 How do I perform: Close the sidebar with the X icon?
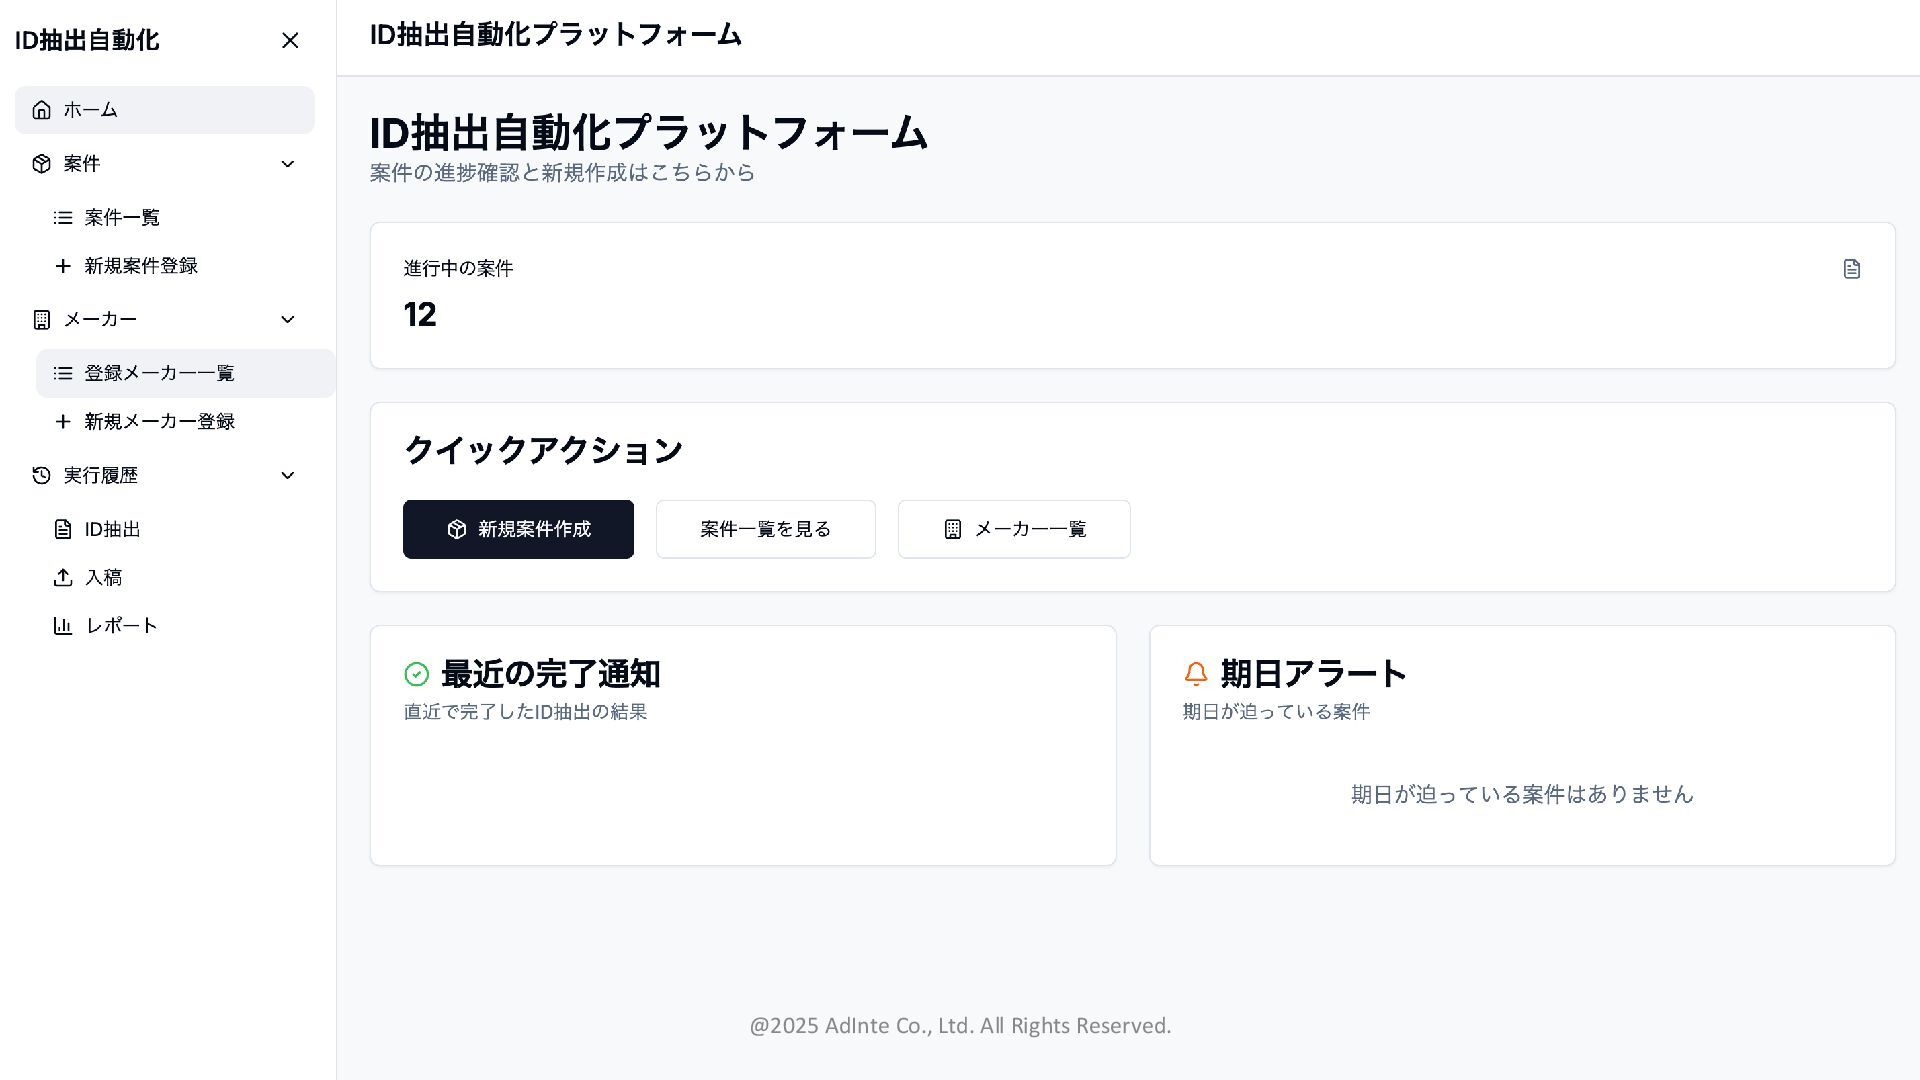[x=290, y=41]
